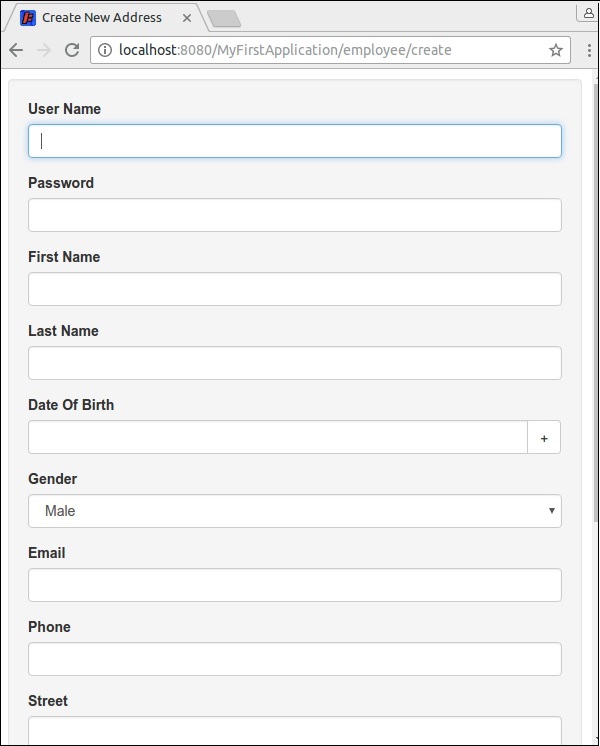Screen dimensions: 600x746
Task: Focus the Email input field
Action: (x=295, y=585)
